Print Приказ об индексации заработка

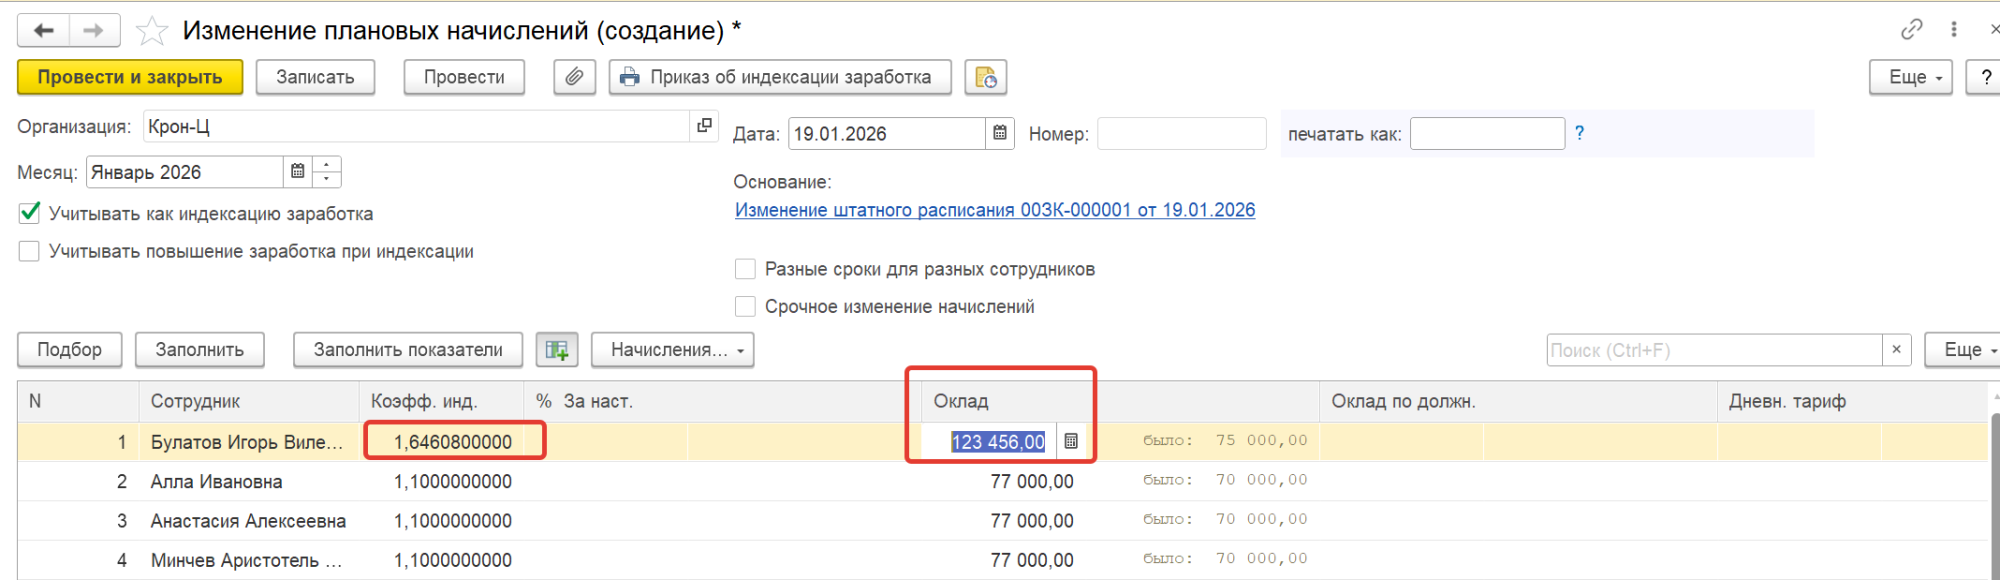point(780,77)
